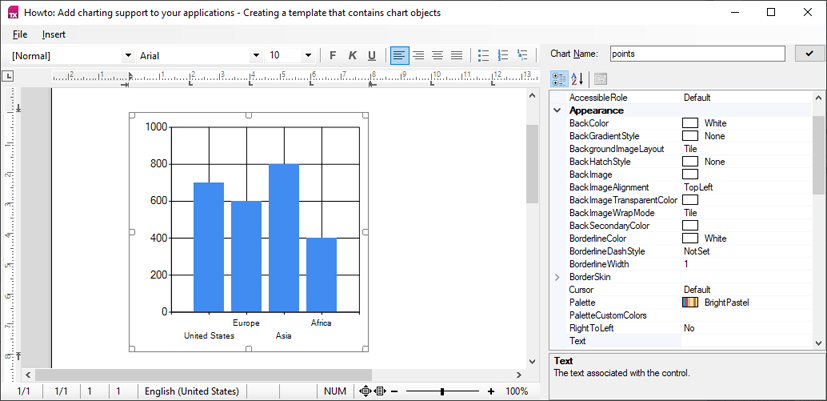Select the BorderlineDashStyle property
The height and width of the screenshot is (401, 827).
(x=689, y=251)
